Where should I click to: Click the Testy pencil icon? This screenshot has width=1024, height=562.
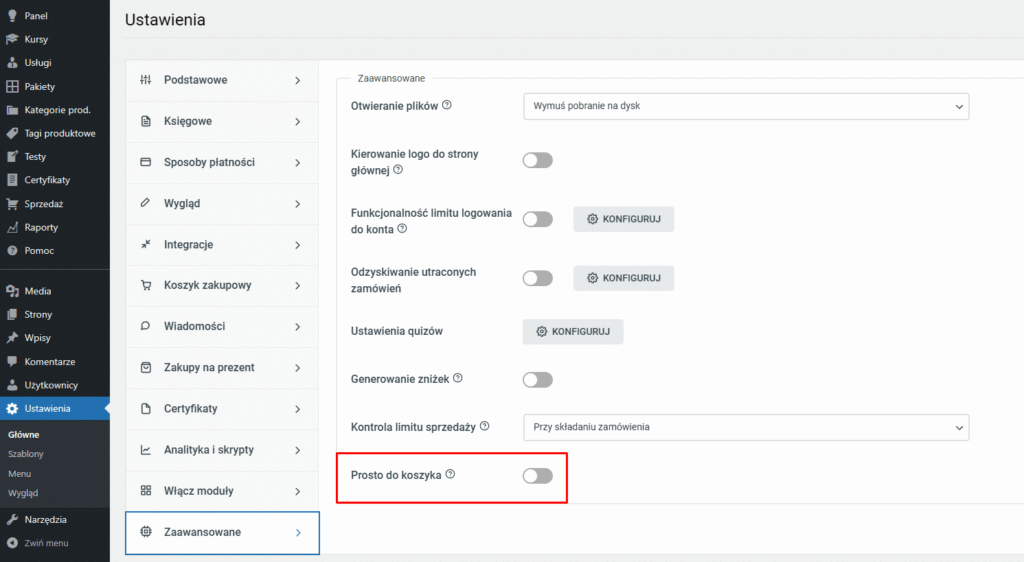(12, 157)
